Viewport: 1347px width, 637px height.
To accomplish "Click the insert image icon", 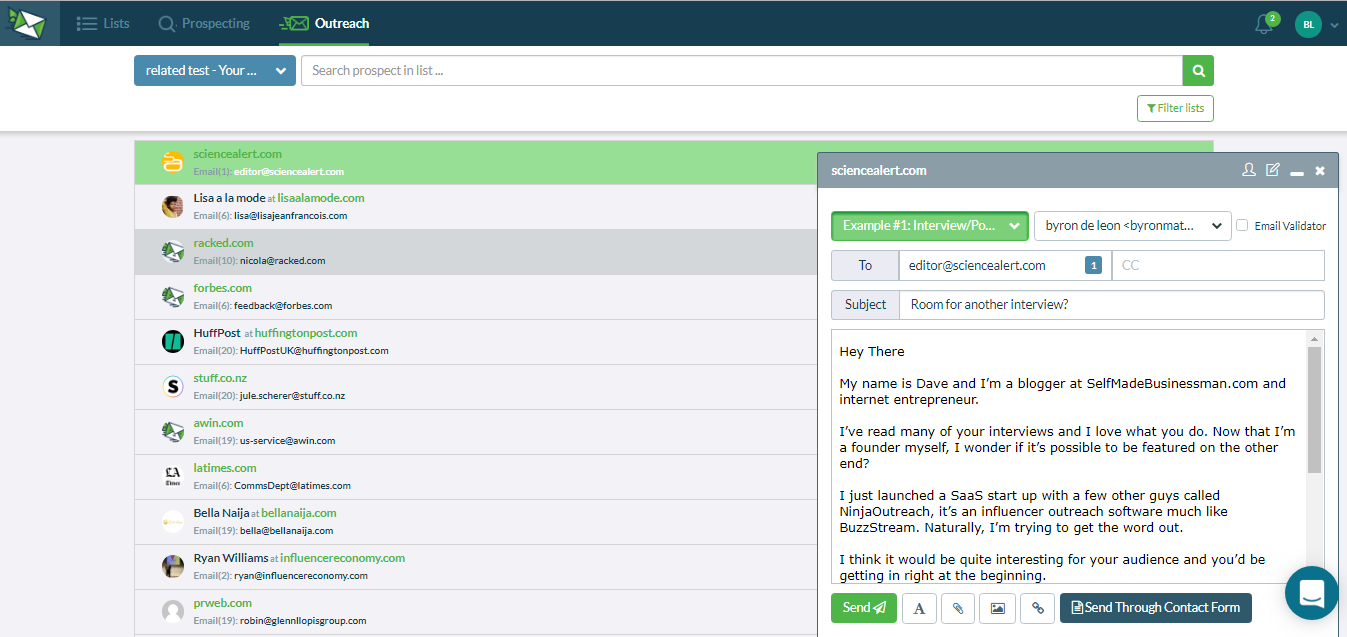I will 998,607.
